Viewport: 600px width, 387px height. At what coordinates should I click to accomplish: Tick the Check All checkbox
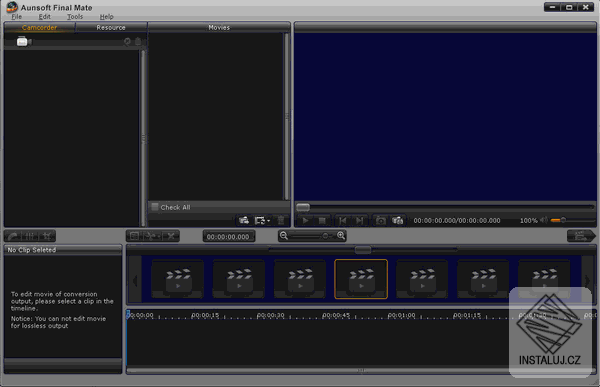pos(155,207)
